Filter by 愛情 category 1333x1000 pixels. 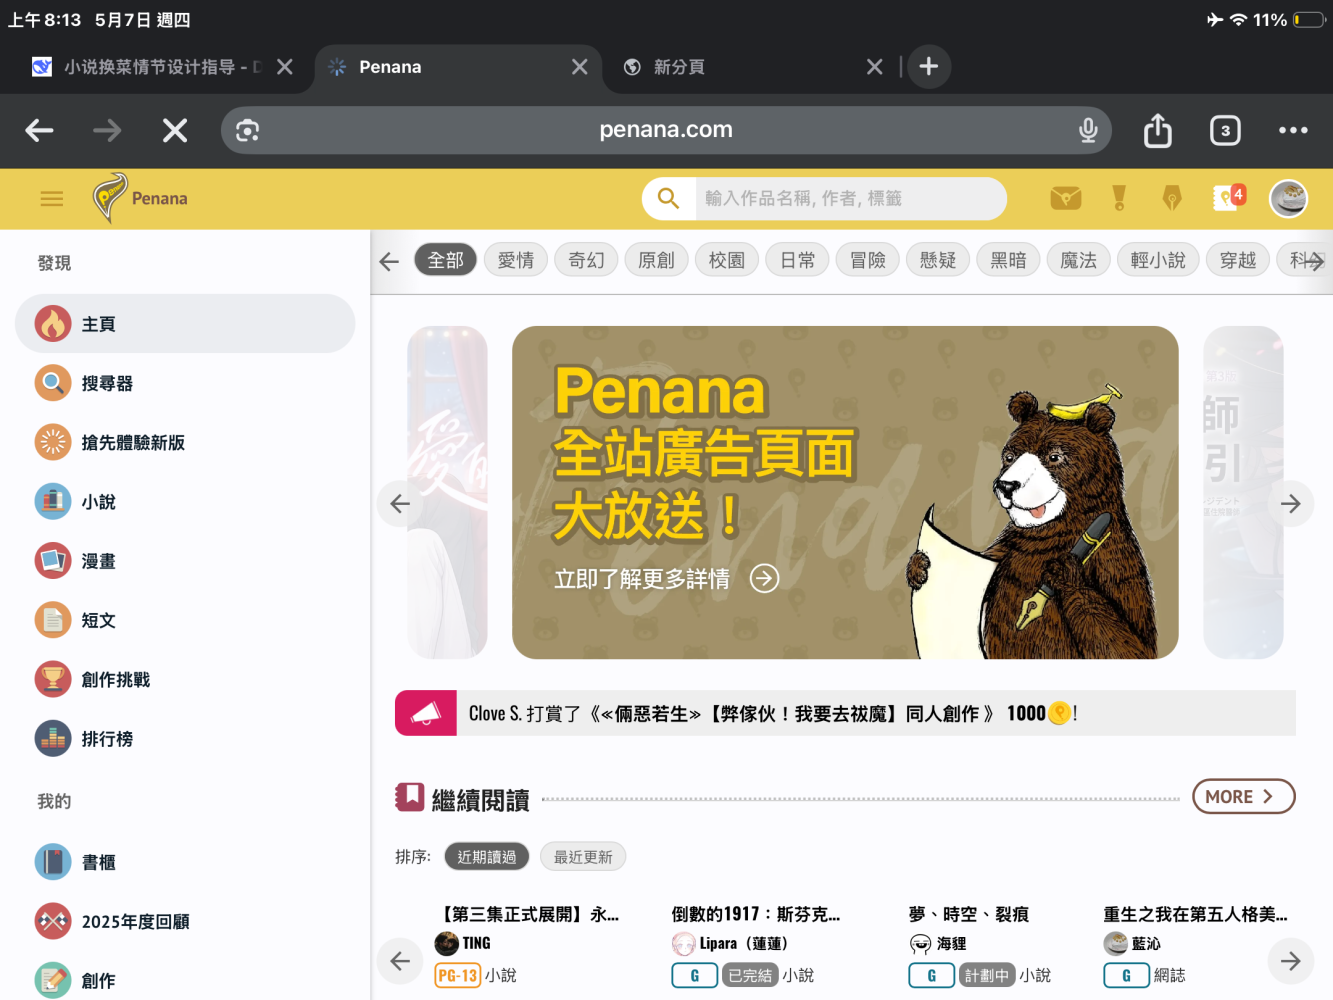pos(516,260)
